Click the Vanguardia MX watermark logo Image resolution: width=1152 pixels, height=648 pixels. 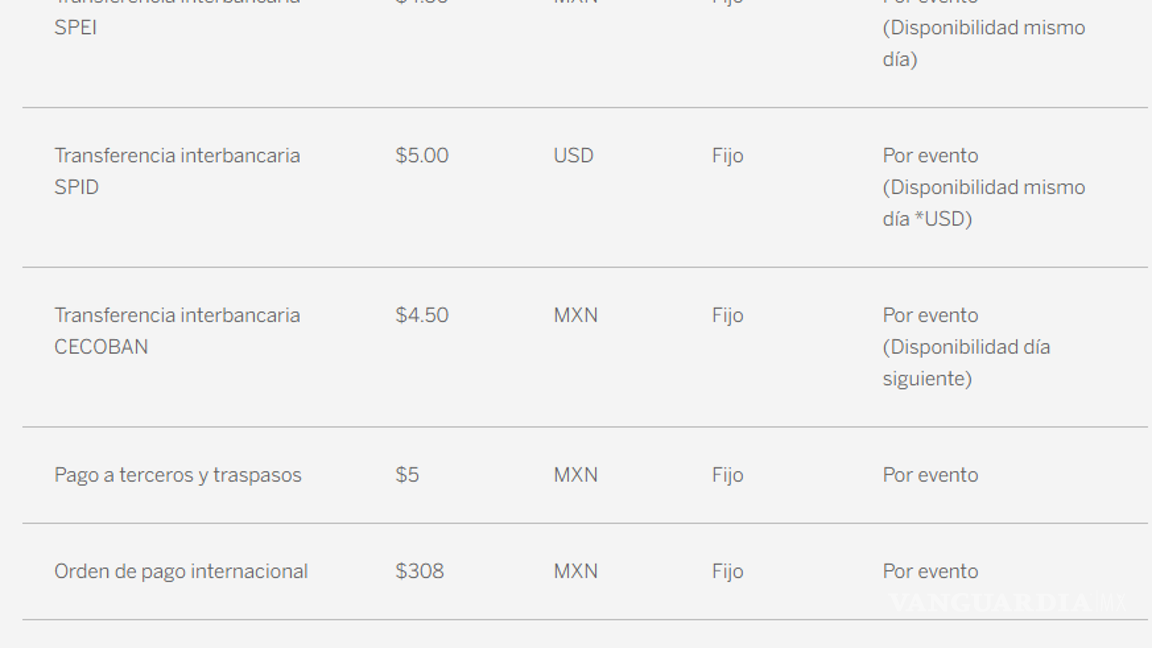pyautogui.click(x=1006, y=603)
